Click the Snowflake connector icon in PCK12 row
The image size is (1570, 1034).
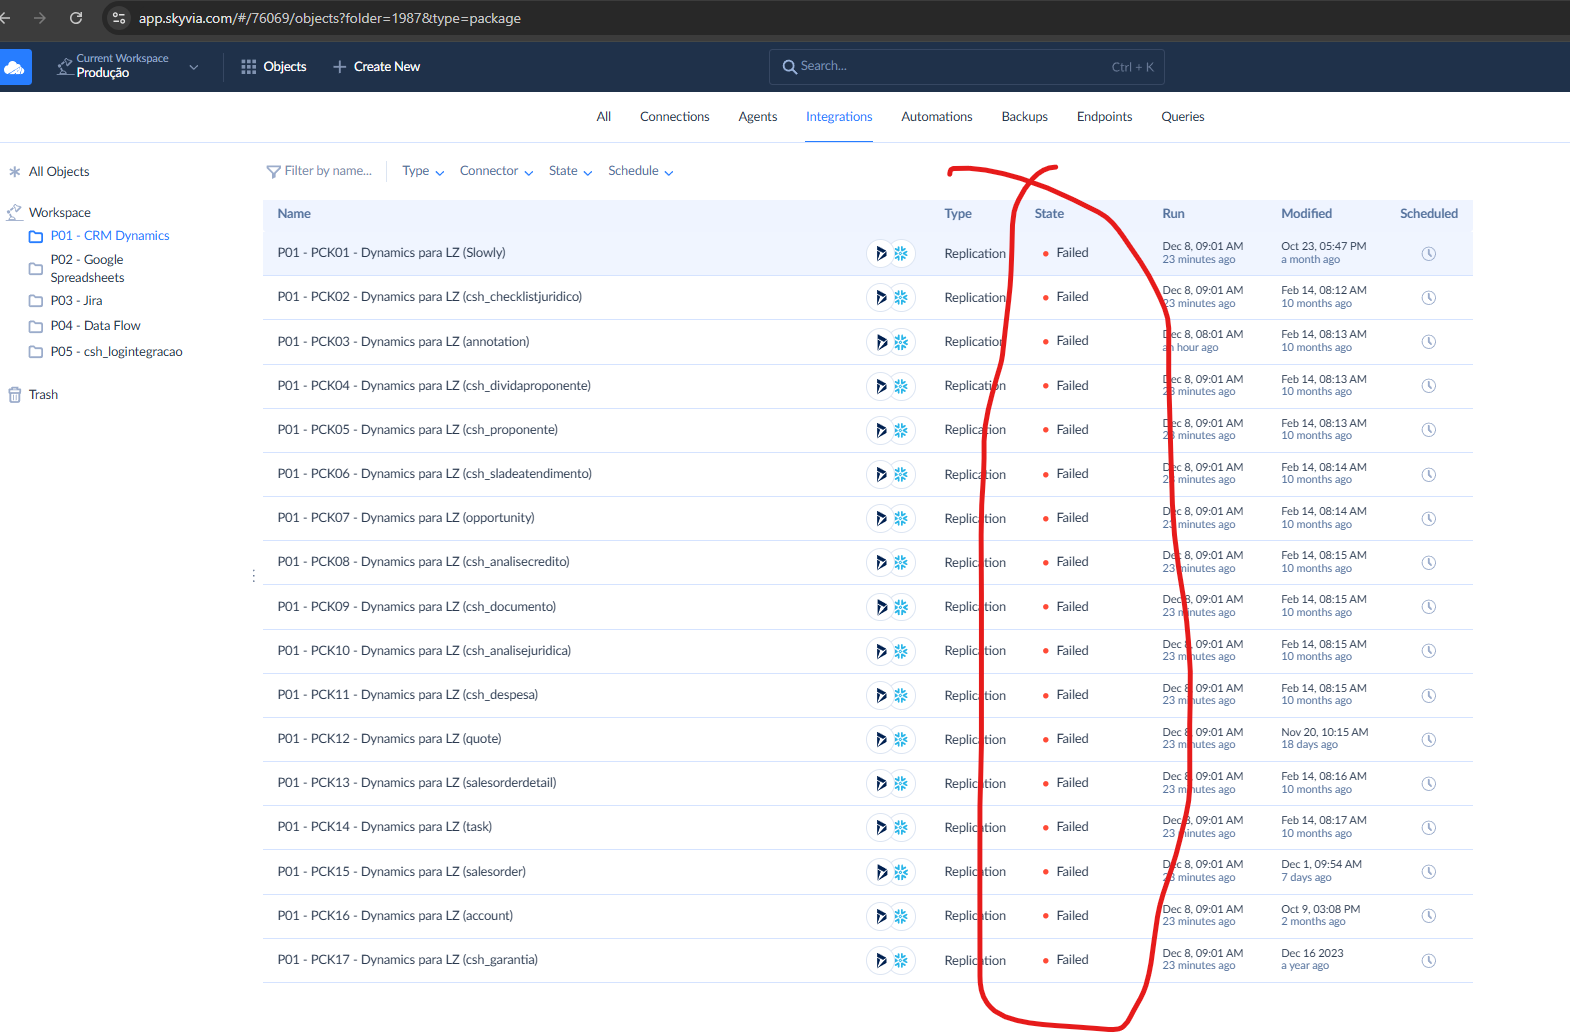(901, 740)
